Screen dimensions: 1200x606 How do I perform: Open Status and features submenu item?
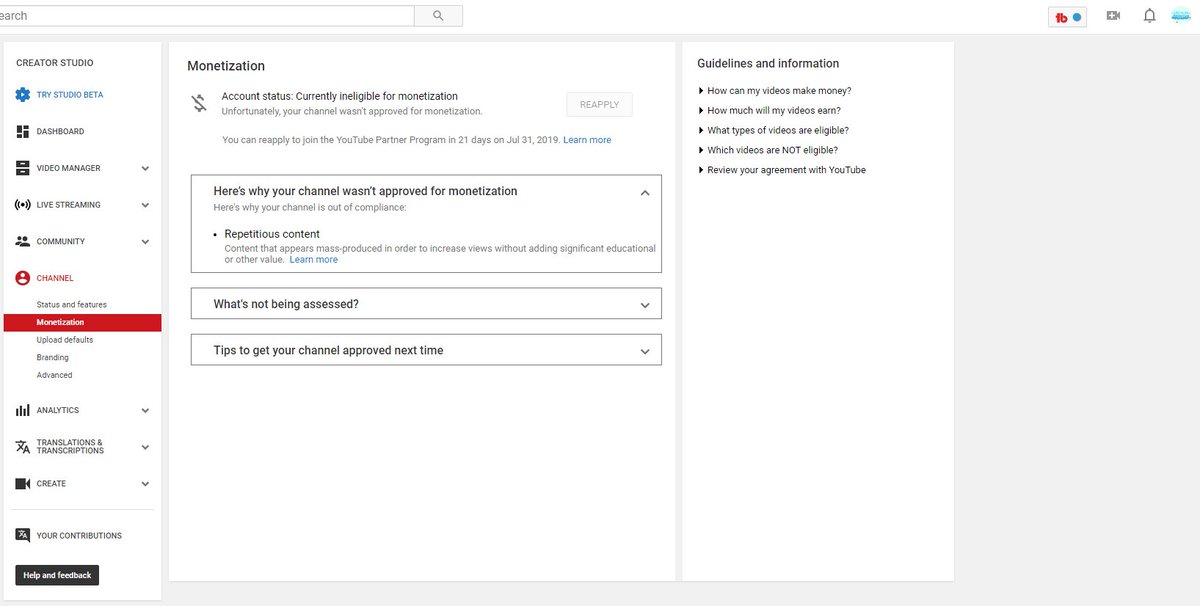(x=72, y=305)
